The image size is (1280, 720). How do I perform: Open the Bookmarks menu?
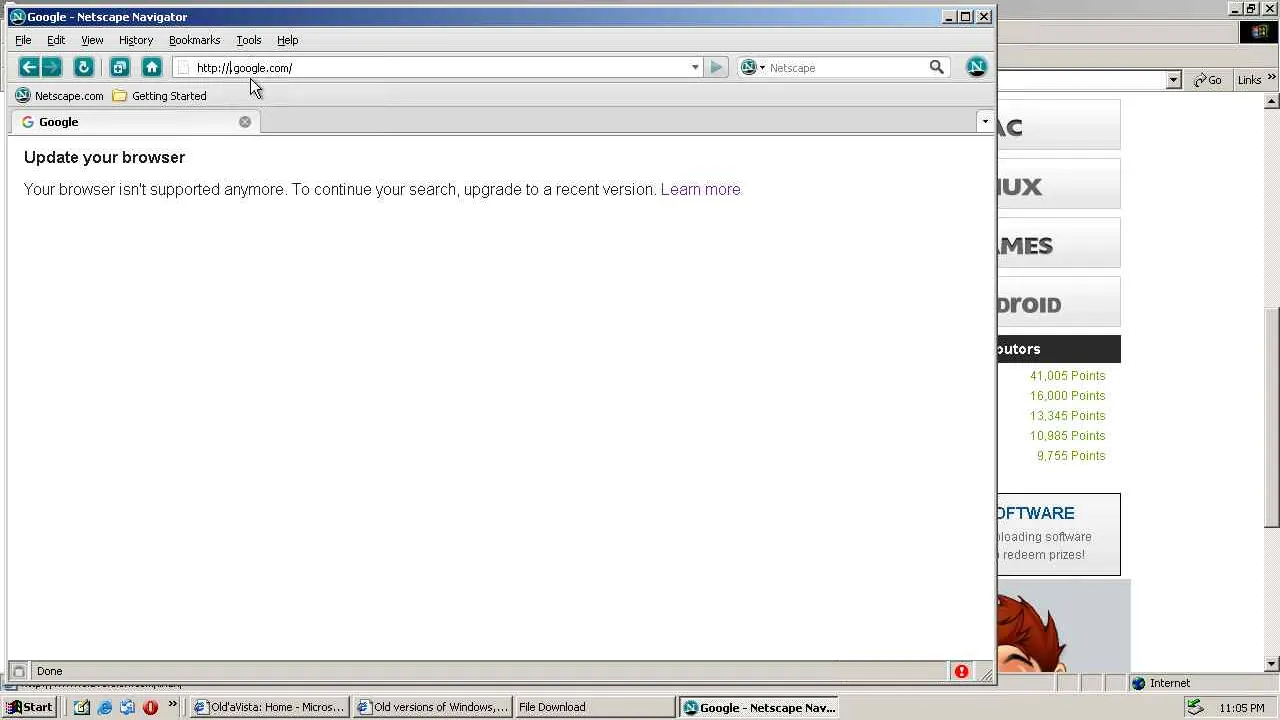[194, 40]
